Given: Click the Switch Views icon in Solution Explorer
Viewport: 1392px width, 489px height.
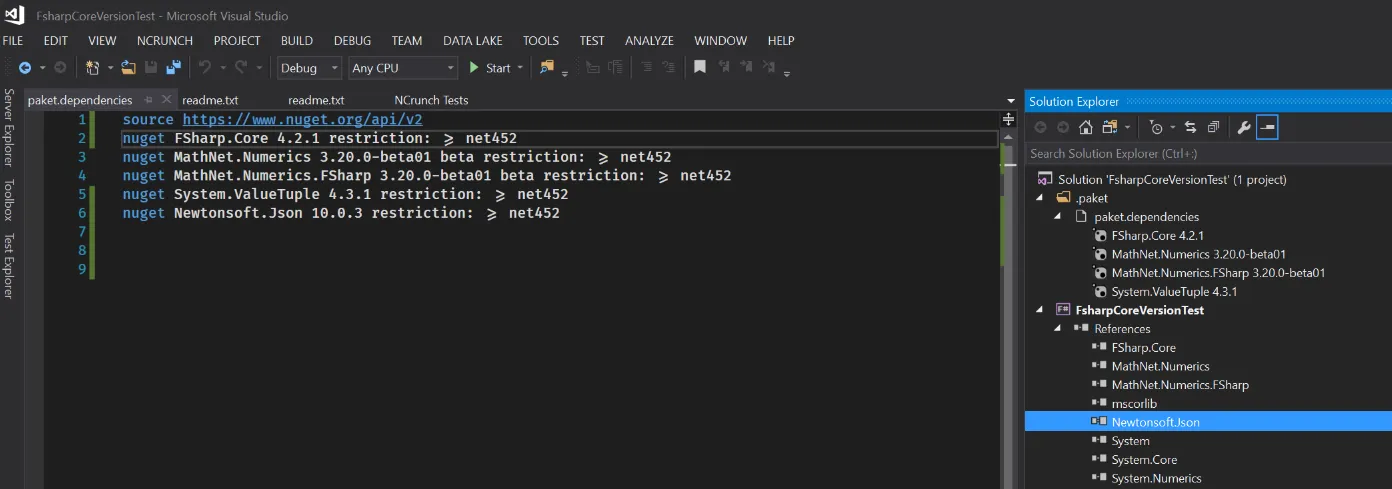Looking at the screenshot, I should click(1108, 127).
